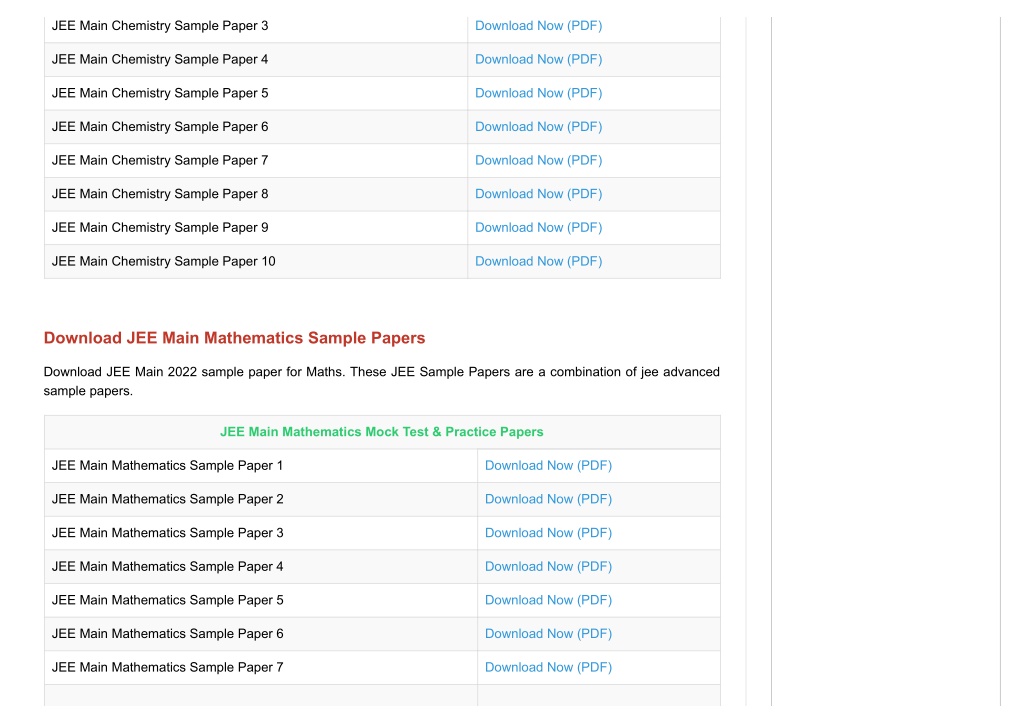Select text 'JEE Main Chemistry Sample Paper 8'
The width and height of the screenshot is (1024, 723).
[x=160, y=194]
